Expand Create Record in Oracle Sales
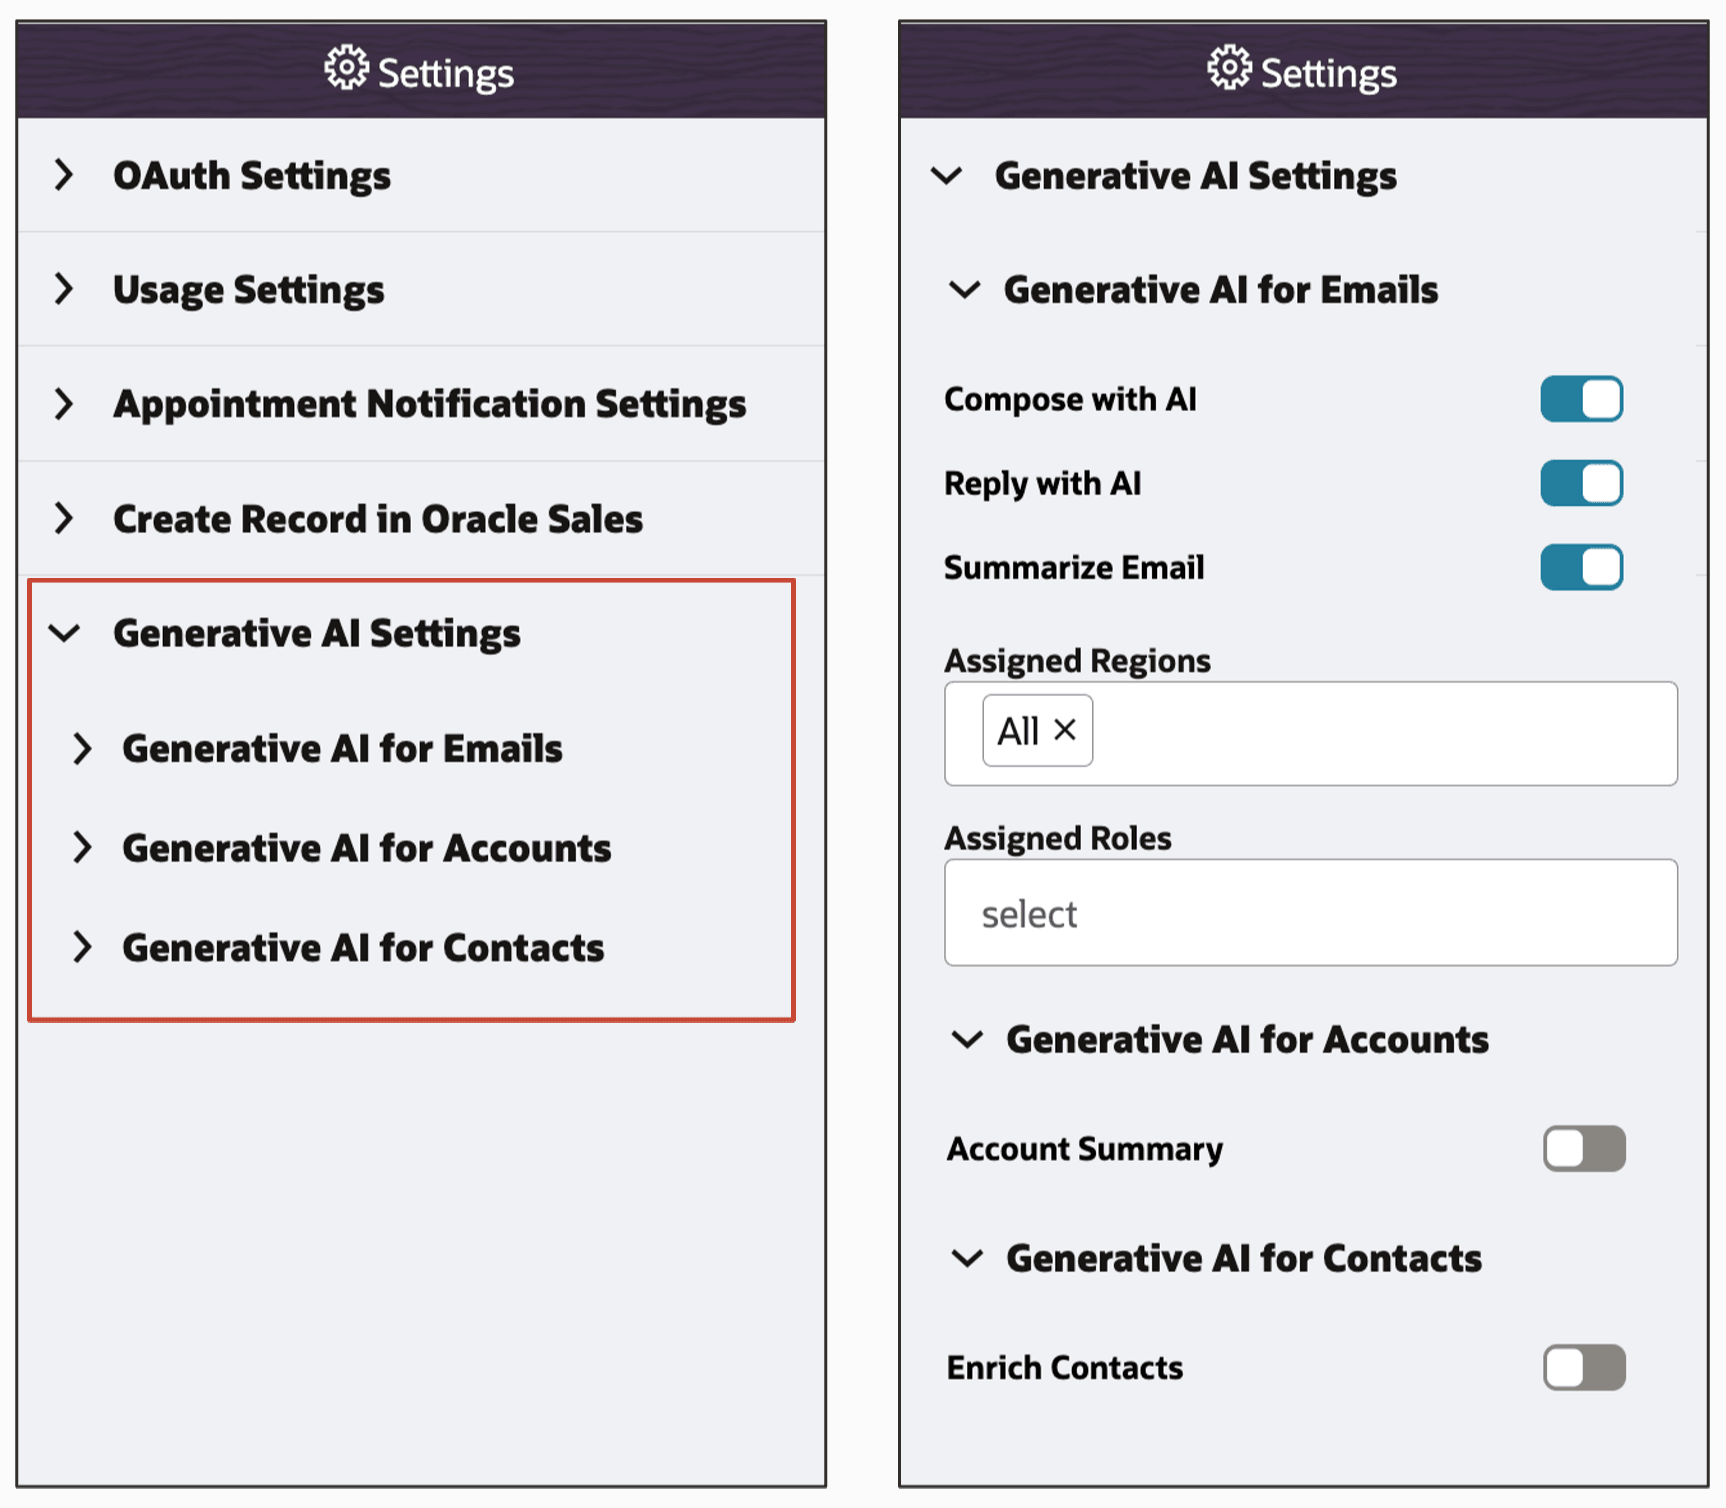This screenshot has height=1508, width=1726. click(64, 518)
